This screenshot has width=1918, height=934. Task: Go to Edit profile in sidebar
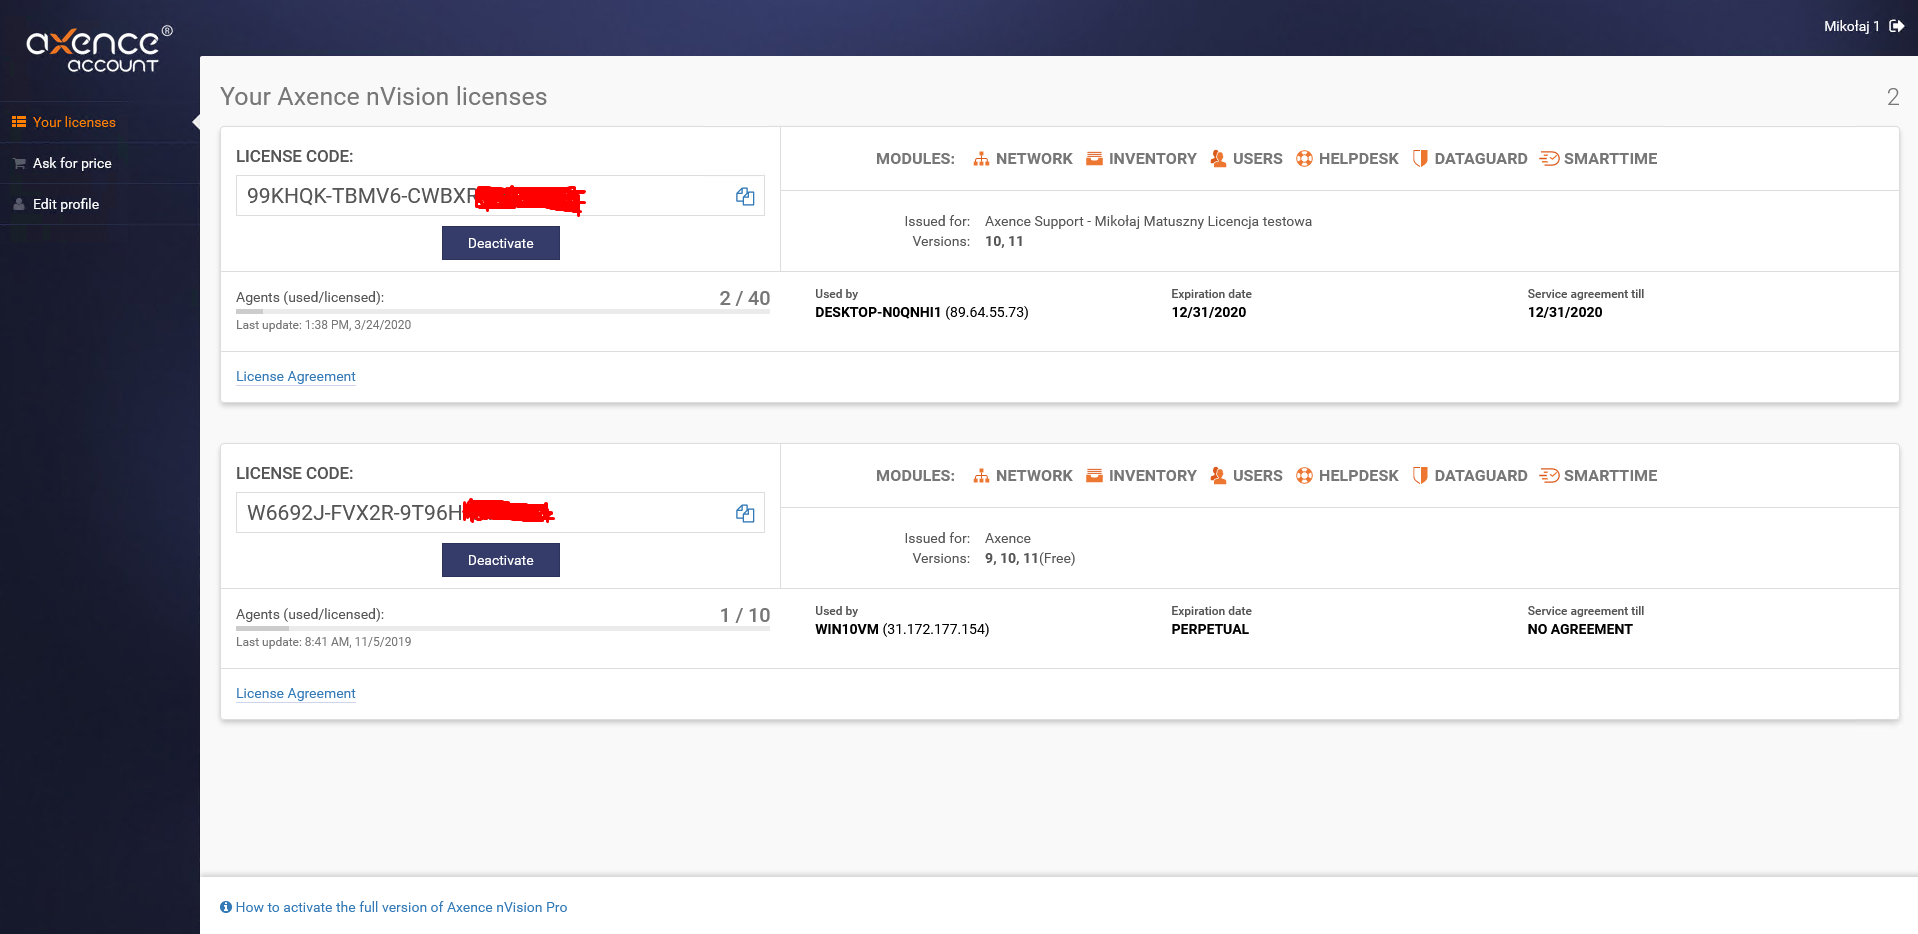(66, 204)
